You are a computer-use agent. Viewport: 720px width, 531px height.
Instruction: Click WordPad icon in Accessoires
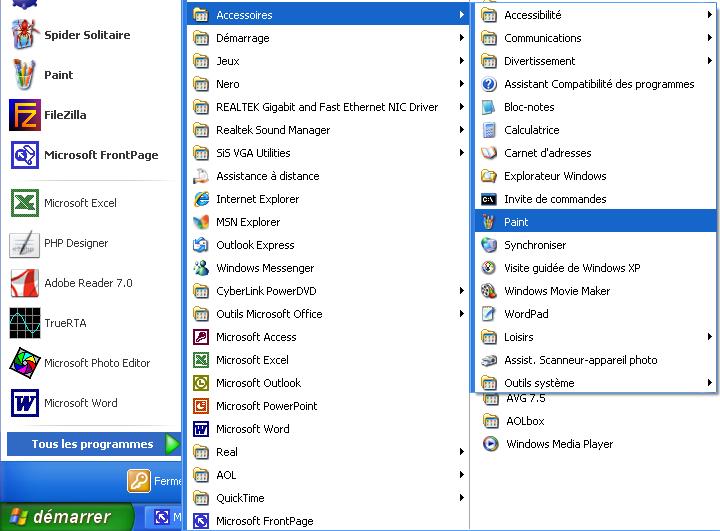(489, 314)
